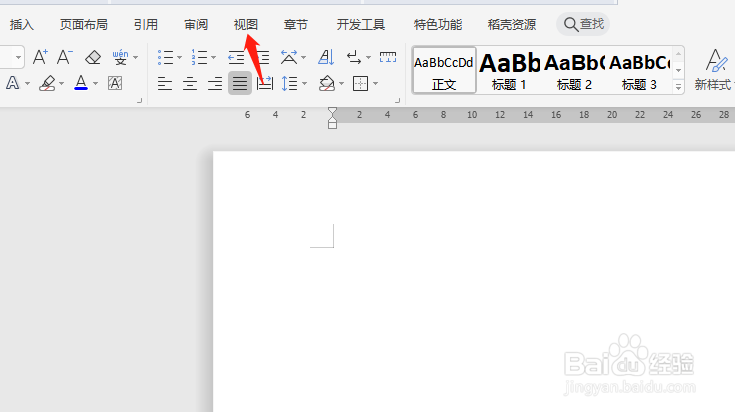Click the 查找 search magnifier box
Image resolution: width=735 pixels, height=412 pixels.
(x=583, y=24)
